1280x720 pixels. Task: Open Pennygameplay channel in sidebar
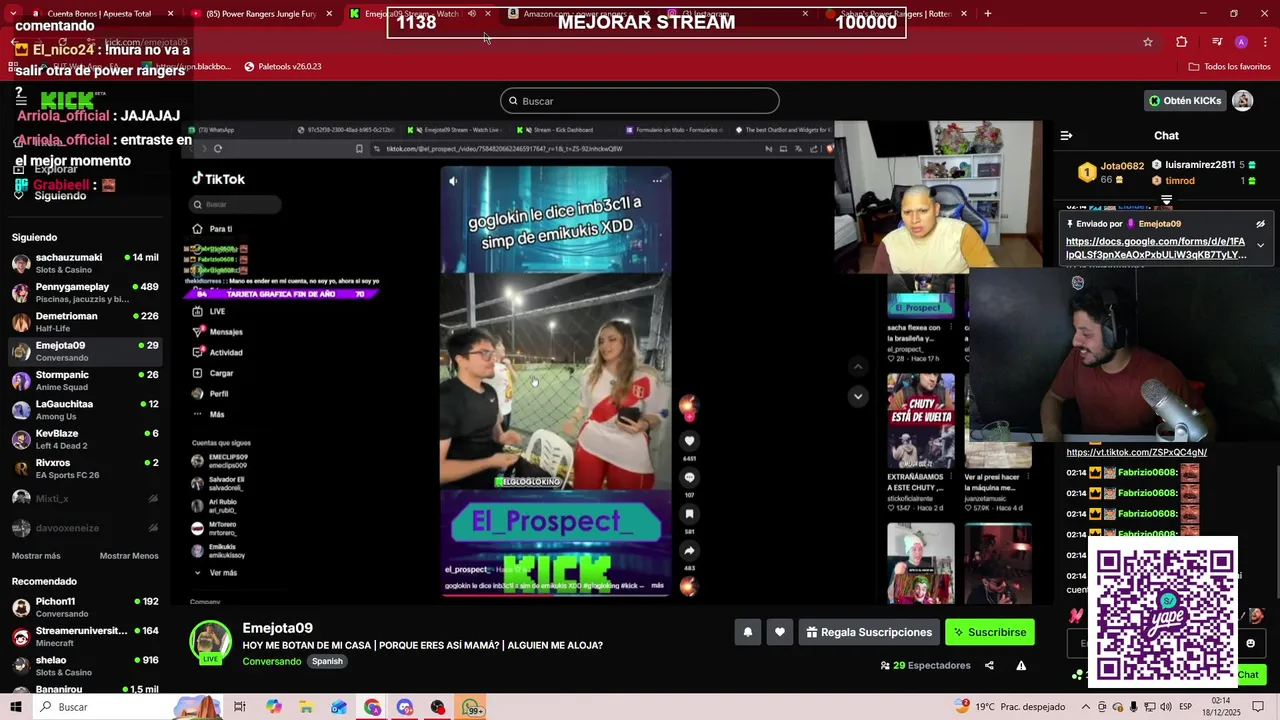point(85,292)
